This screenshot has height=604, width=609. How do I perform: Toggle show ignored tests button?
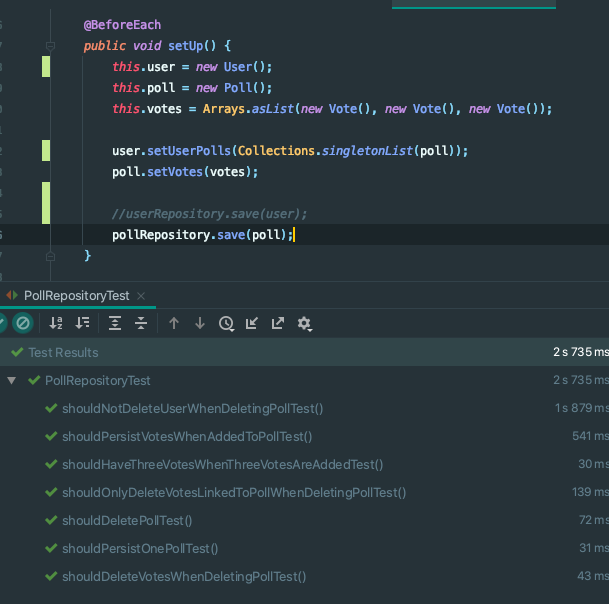pos(23,323)
